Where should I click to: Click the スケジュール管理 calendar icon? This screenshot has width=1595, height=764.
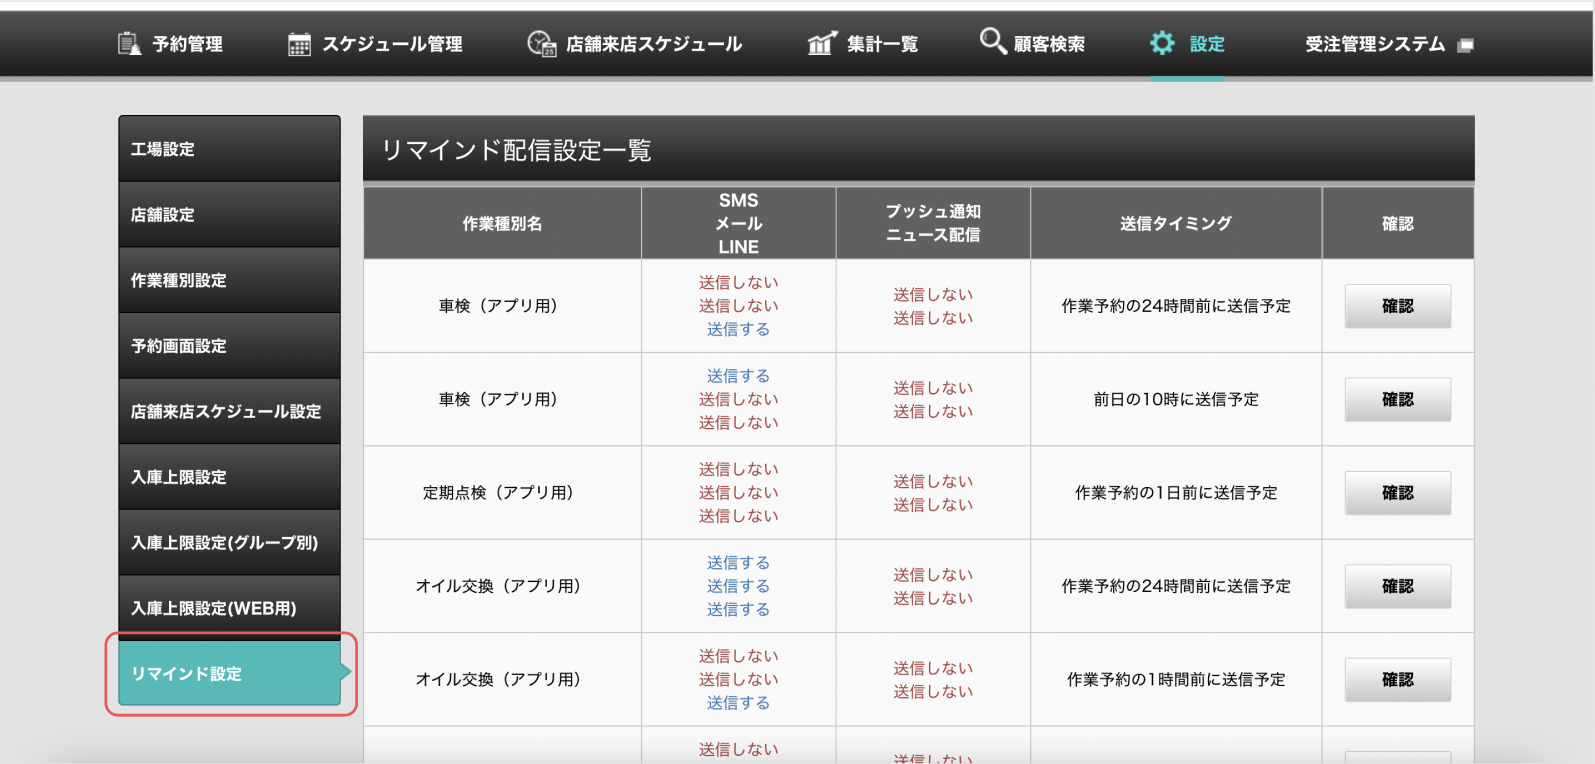tap(299, 44)
